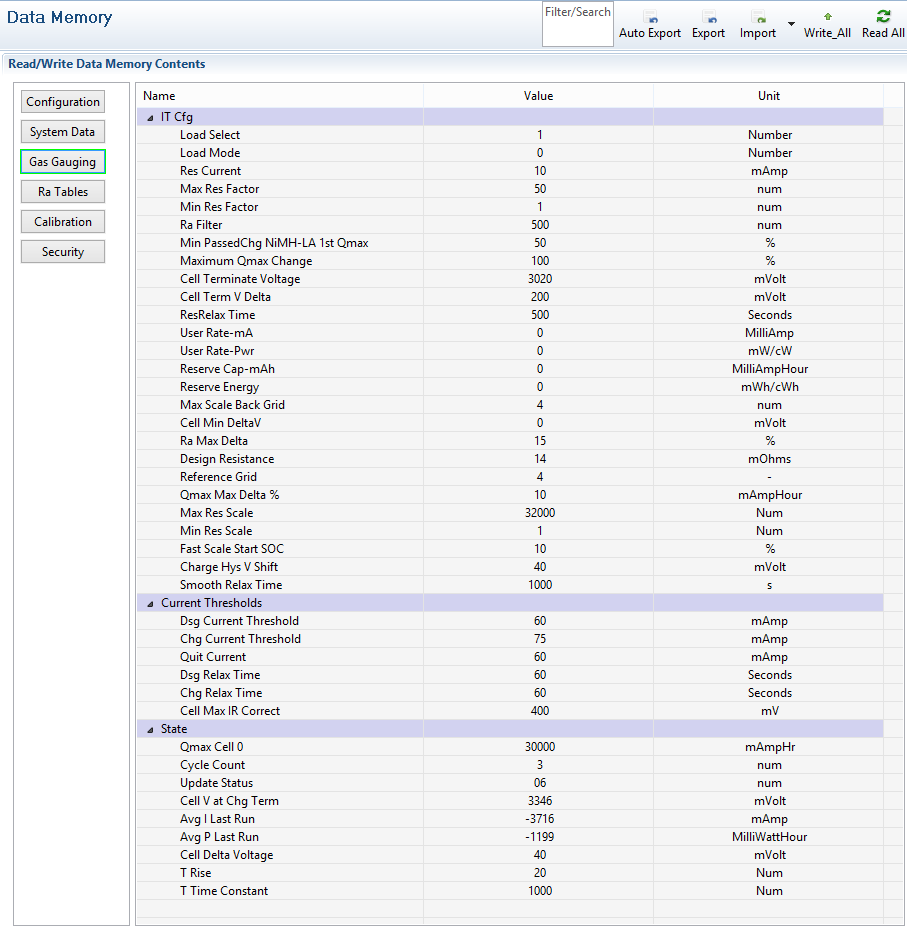The height and width of the screenshot is (930, 907).
Task: Select Chg Current Threshold value 75
Action: 539,639
